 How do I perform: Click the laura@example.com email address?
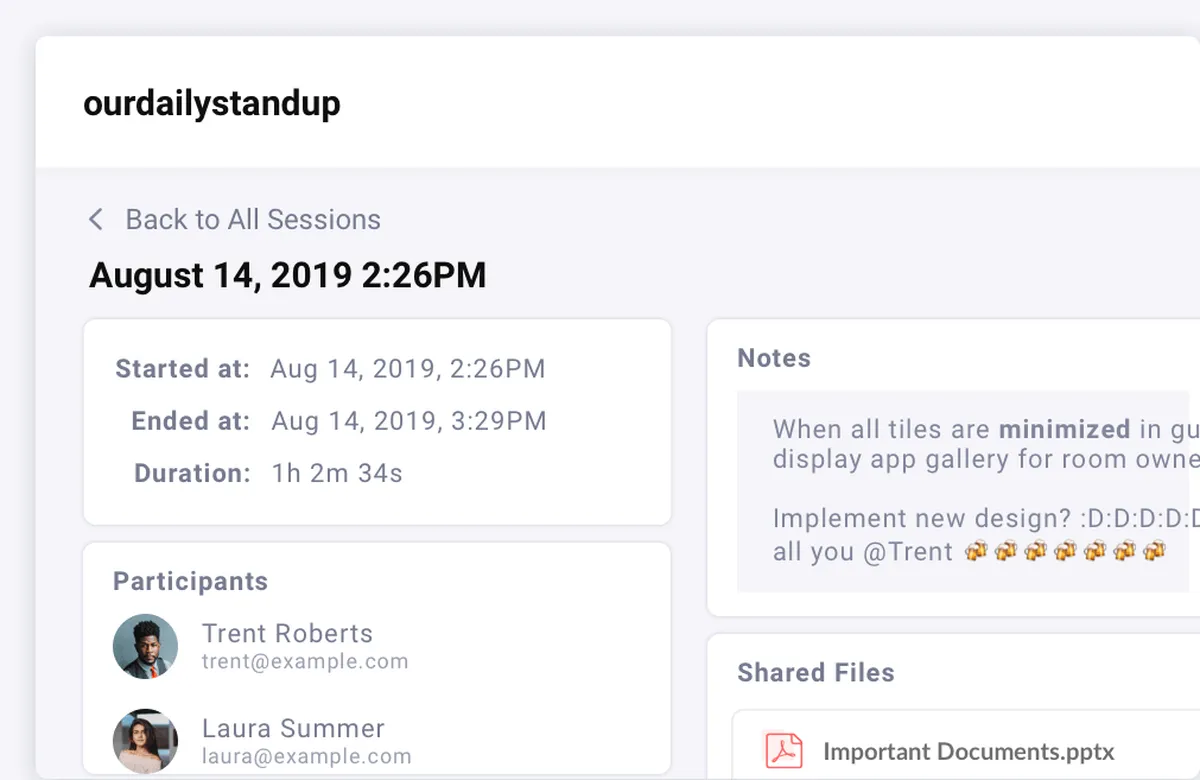(x=306, y=756)
